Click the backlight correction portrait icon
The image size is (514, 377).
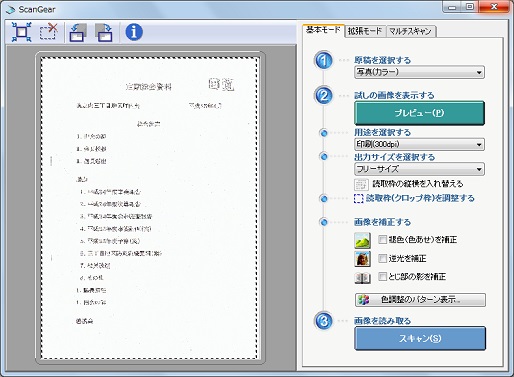coord(362,259)
